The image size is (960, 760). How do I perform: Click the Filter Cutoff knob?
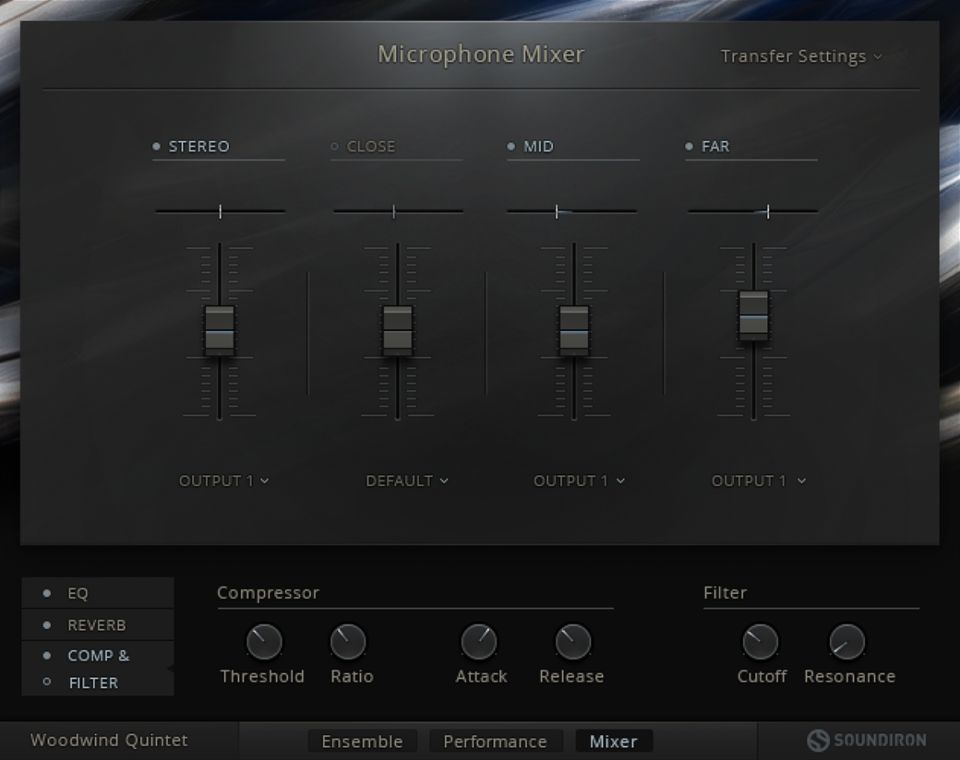pos(760,641)
